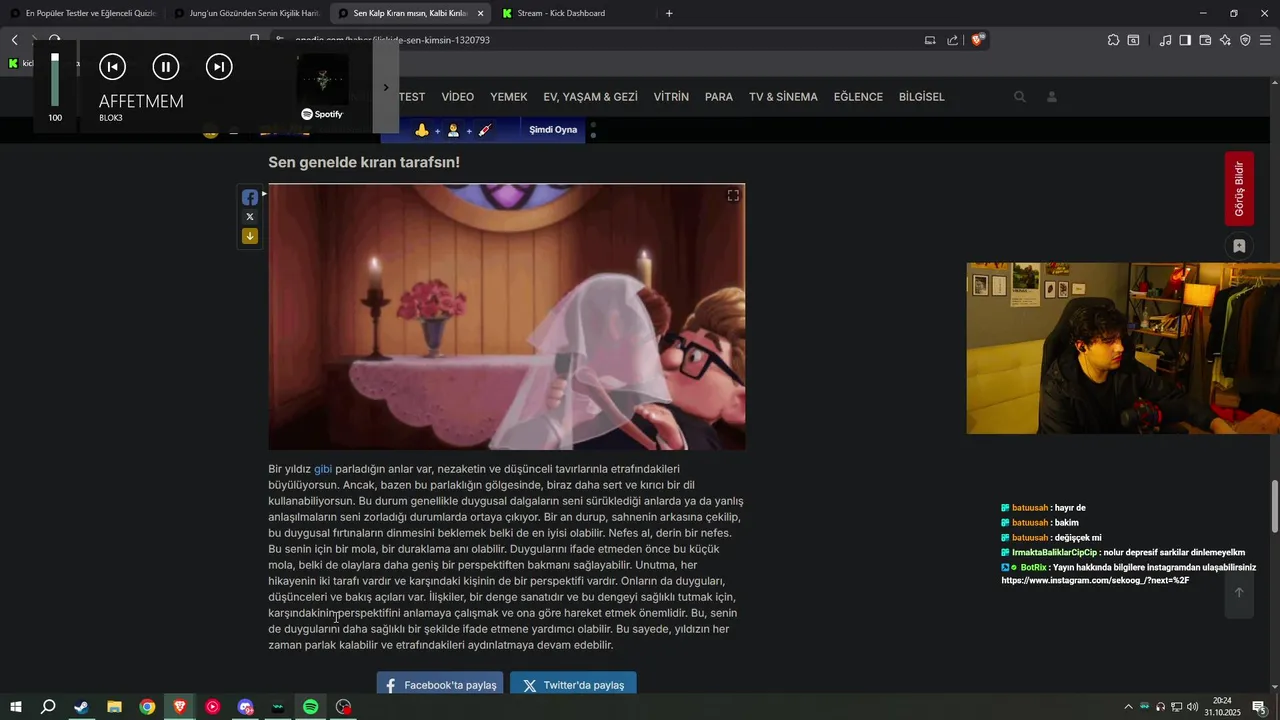Open the PARA menu item

point(719,97)
